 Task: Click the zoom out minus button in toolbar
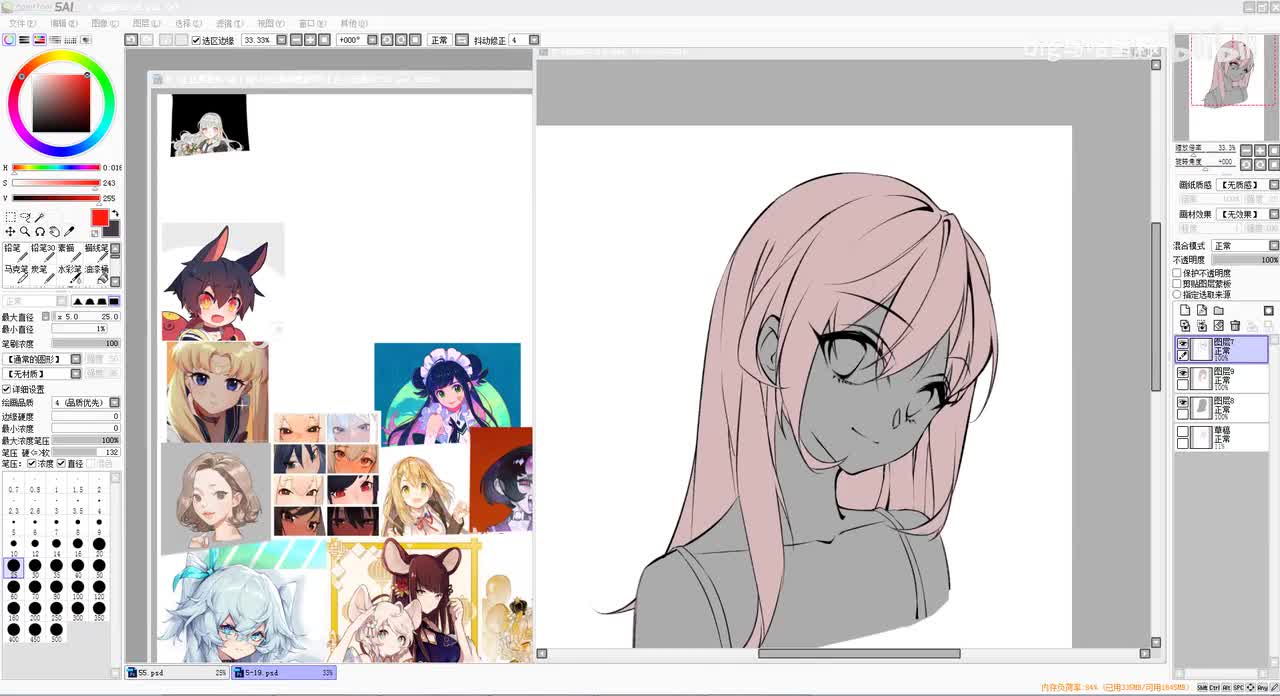[296, 40]
